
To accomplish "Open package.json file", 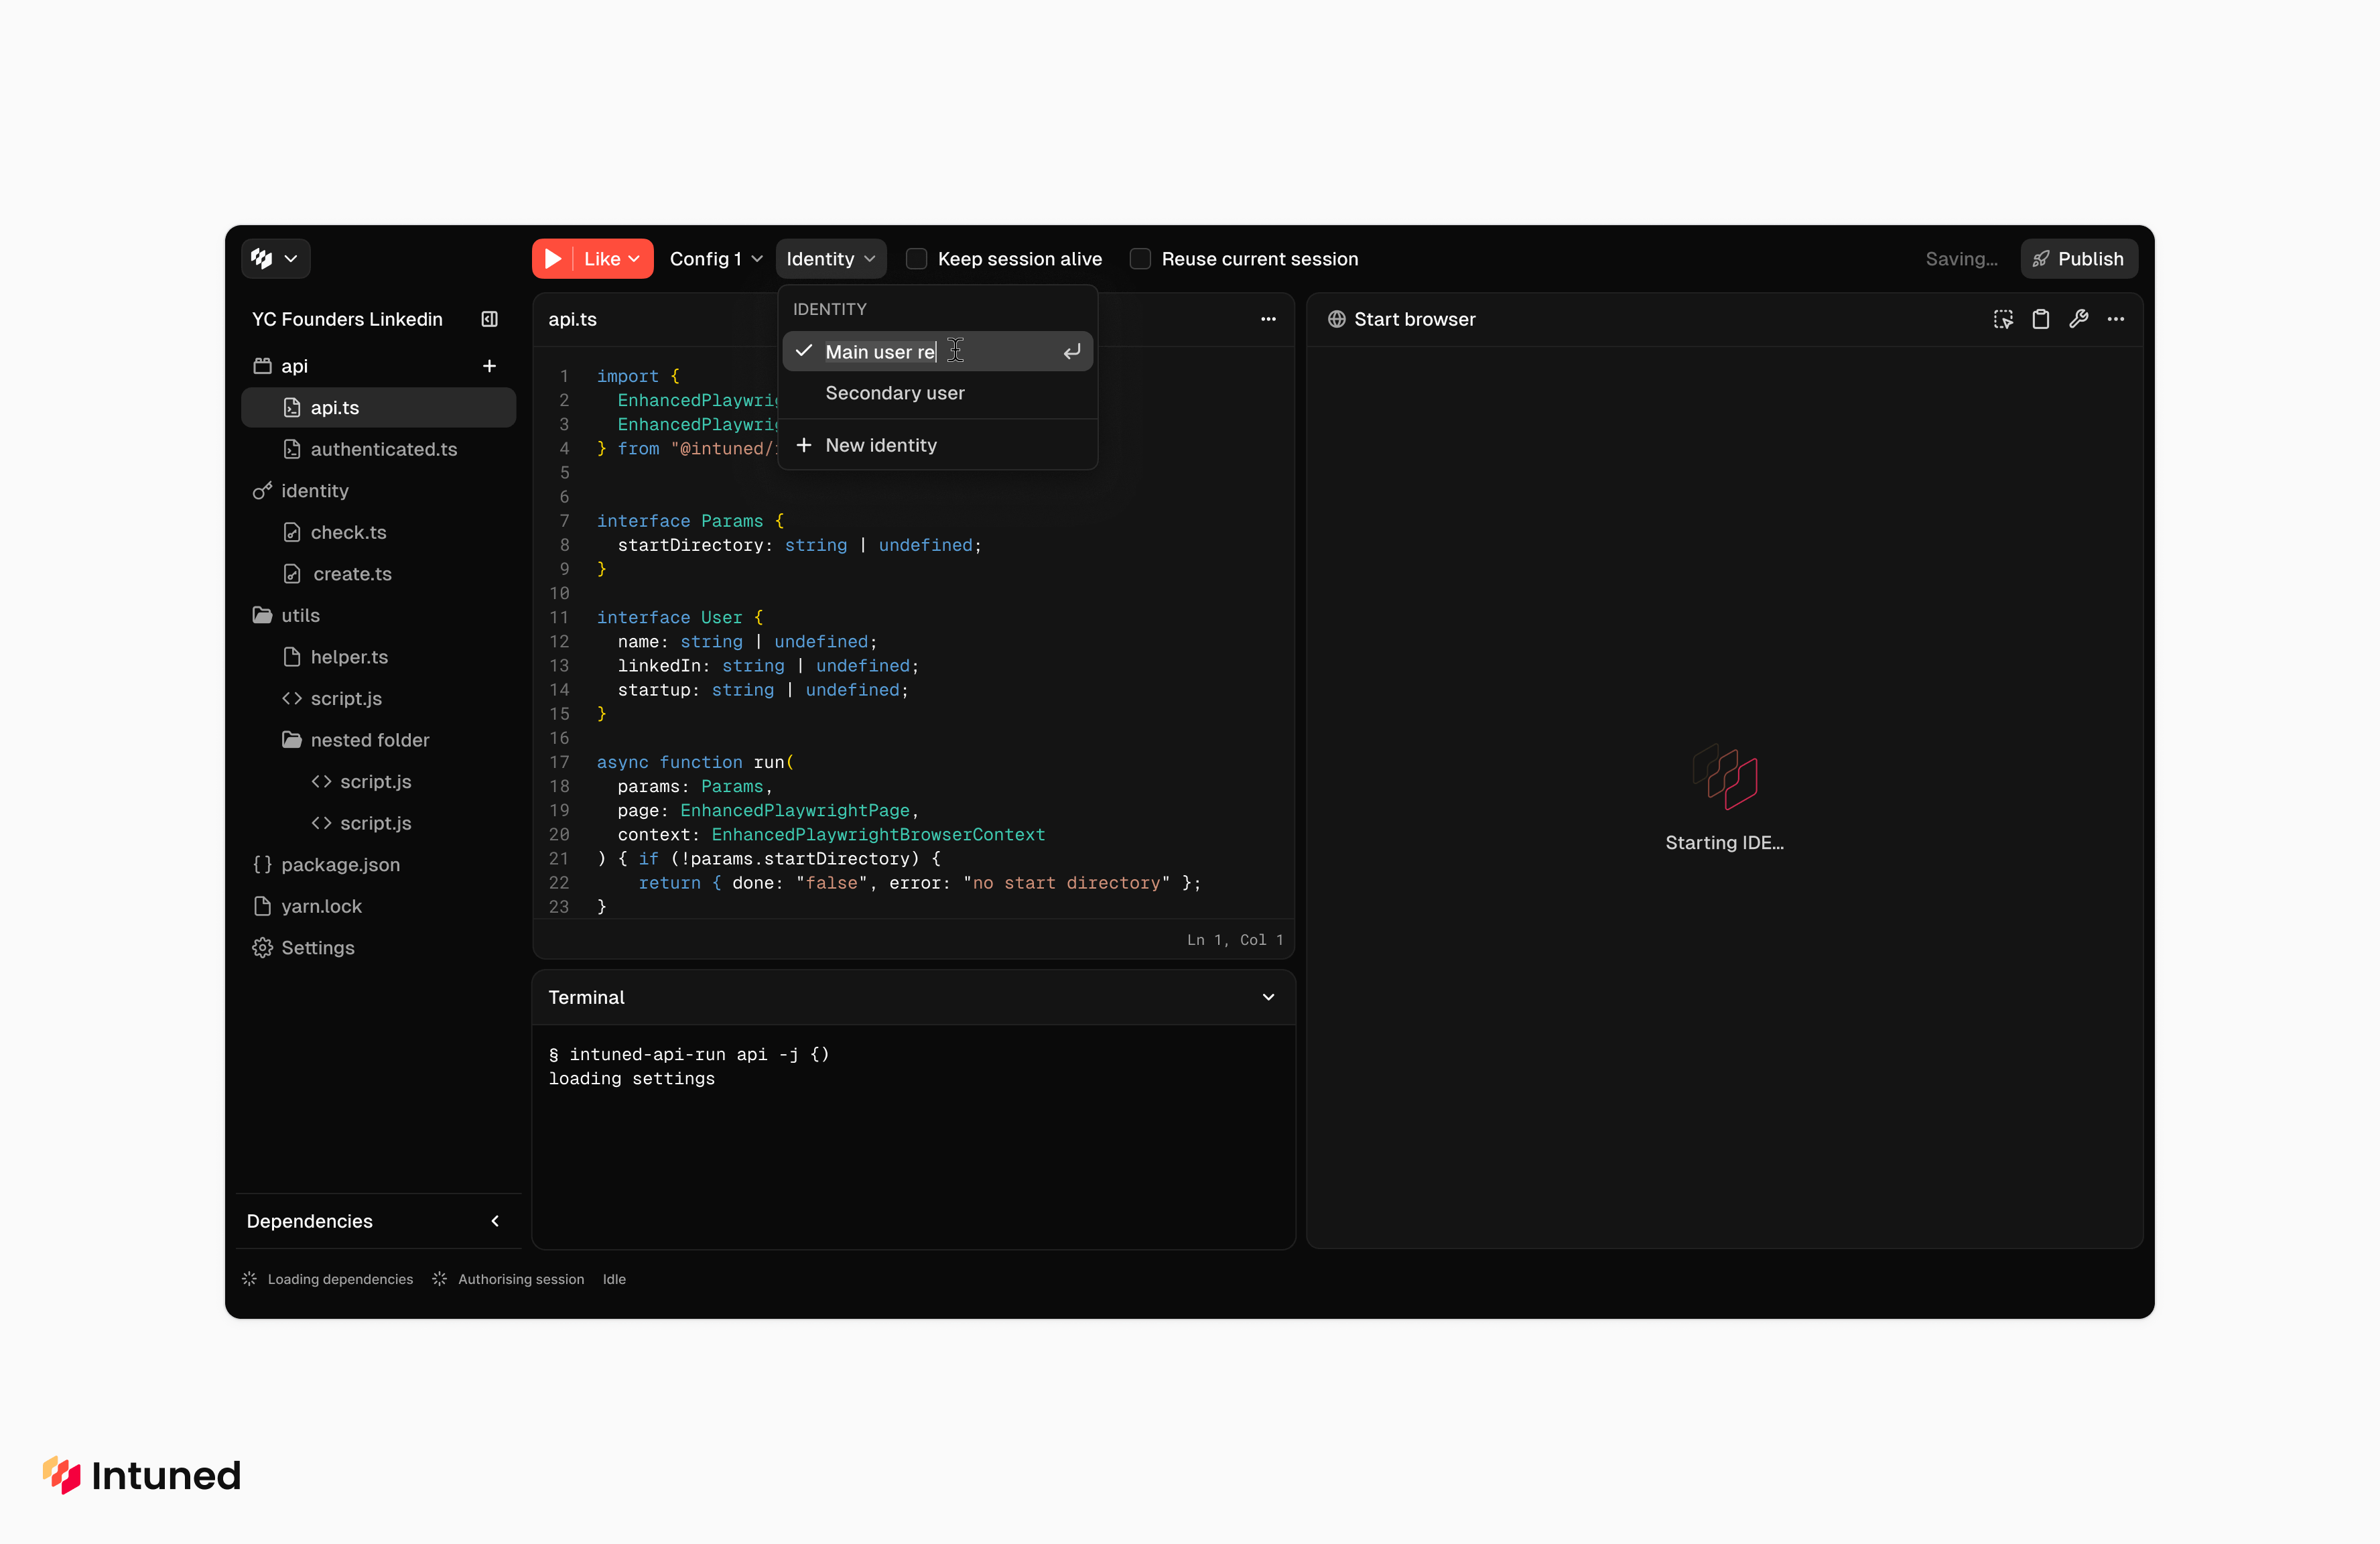I will pos(378,865).
